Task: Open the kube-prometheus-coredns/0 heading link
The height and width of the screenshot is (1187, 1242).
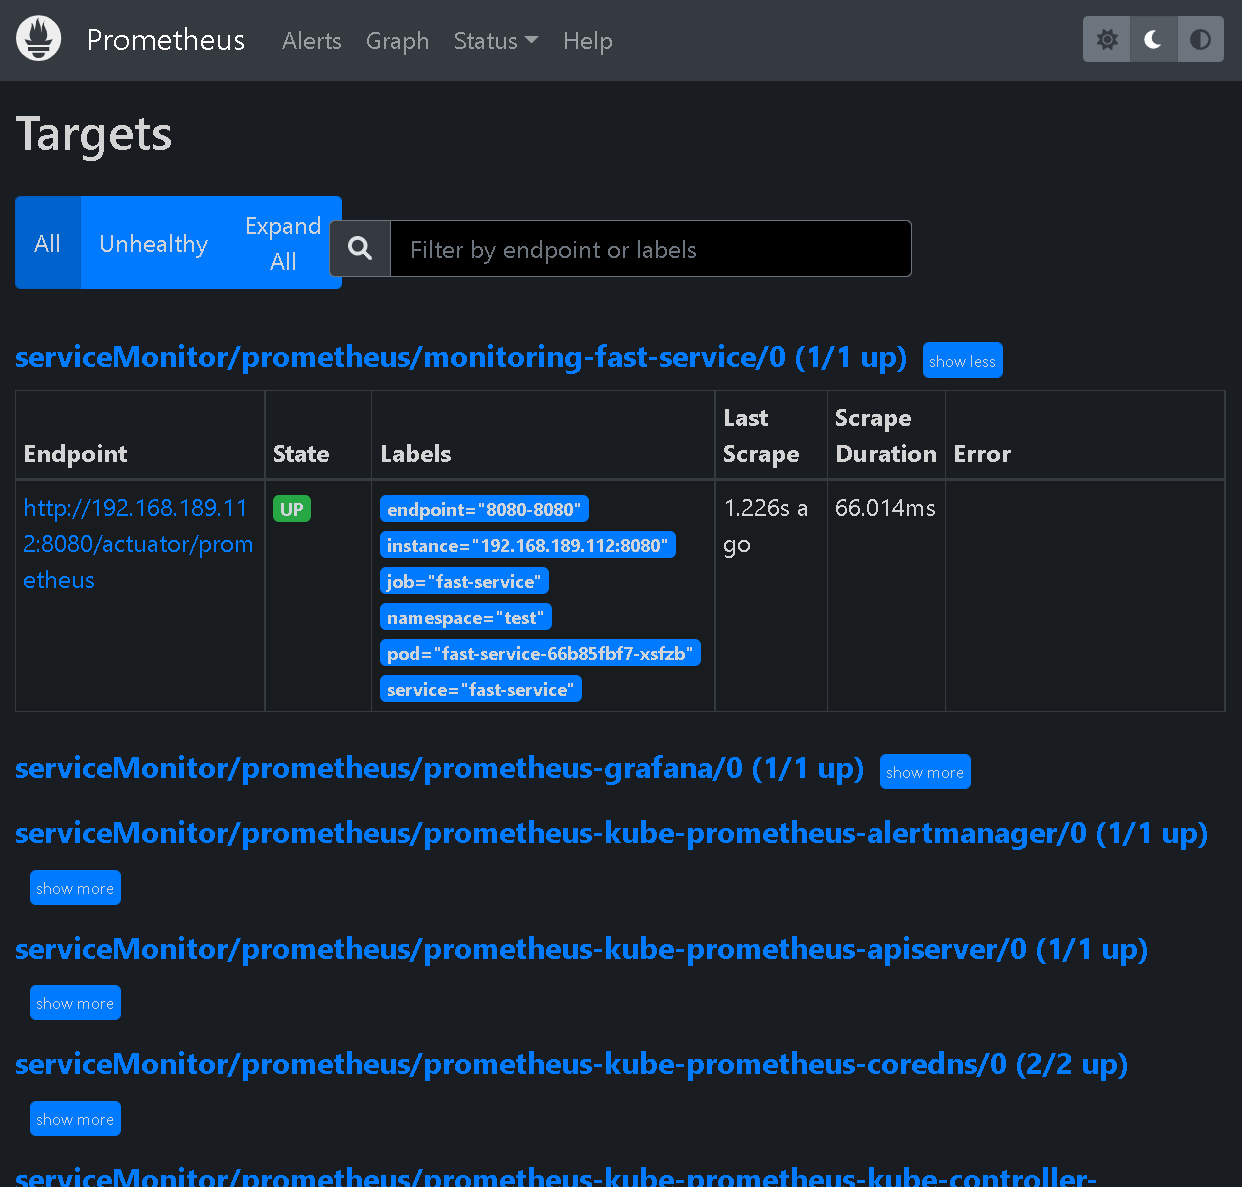Action: [572, 1064]
